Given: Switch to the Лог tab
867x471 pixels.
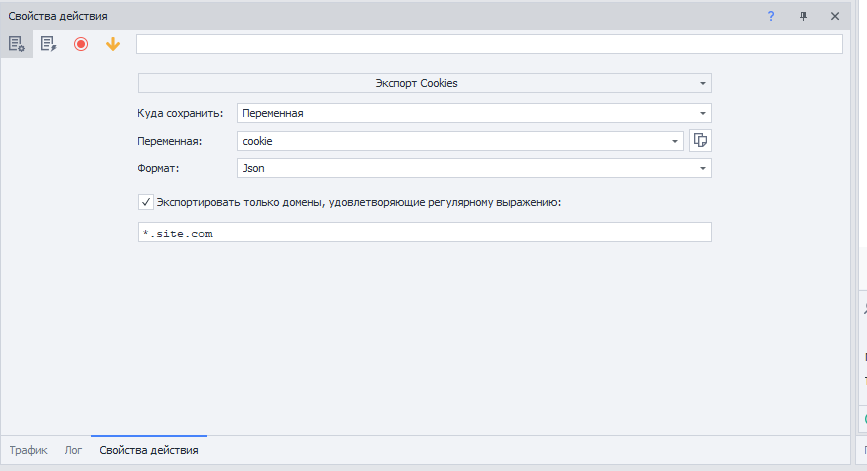Looking at the screenshot, I should point(73,451).
